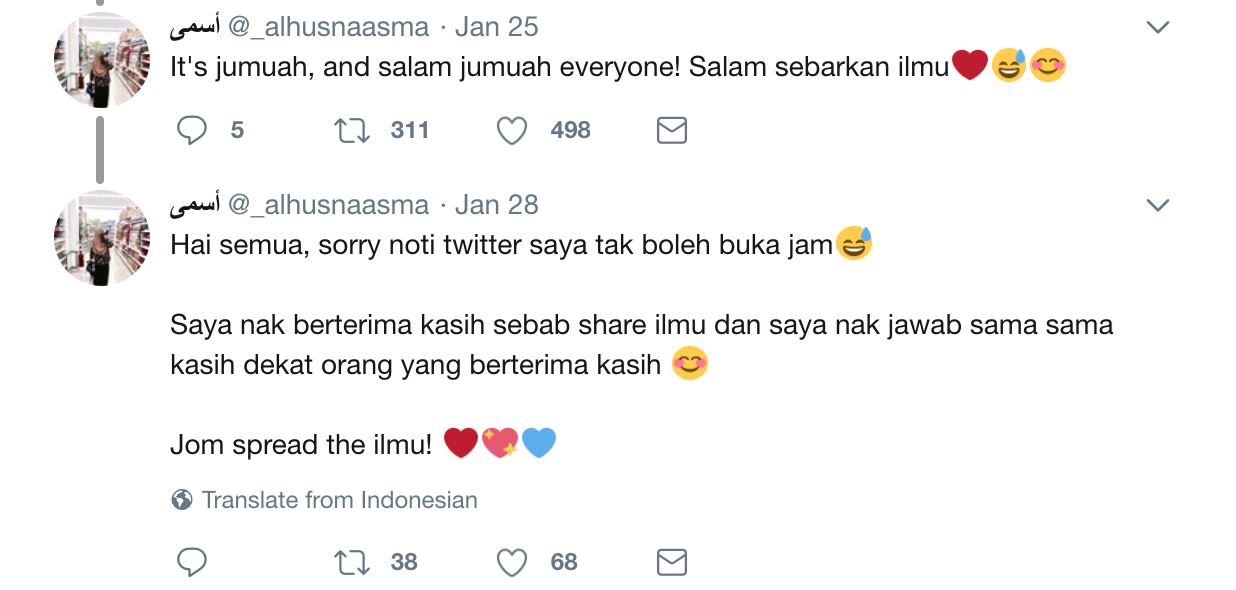Open the reply composer for the Jan 28 tweet
Image resolution: width=1236 pixels, height=590 pixels.
pos(192,562)
